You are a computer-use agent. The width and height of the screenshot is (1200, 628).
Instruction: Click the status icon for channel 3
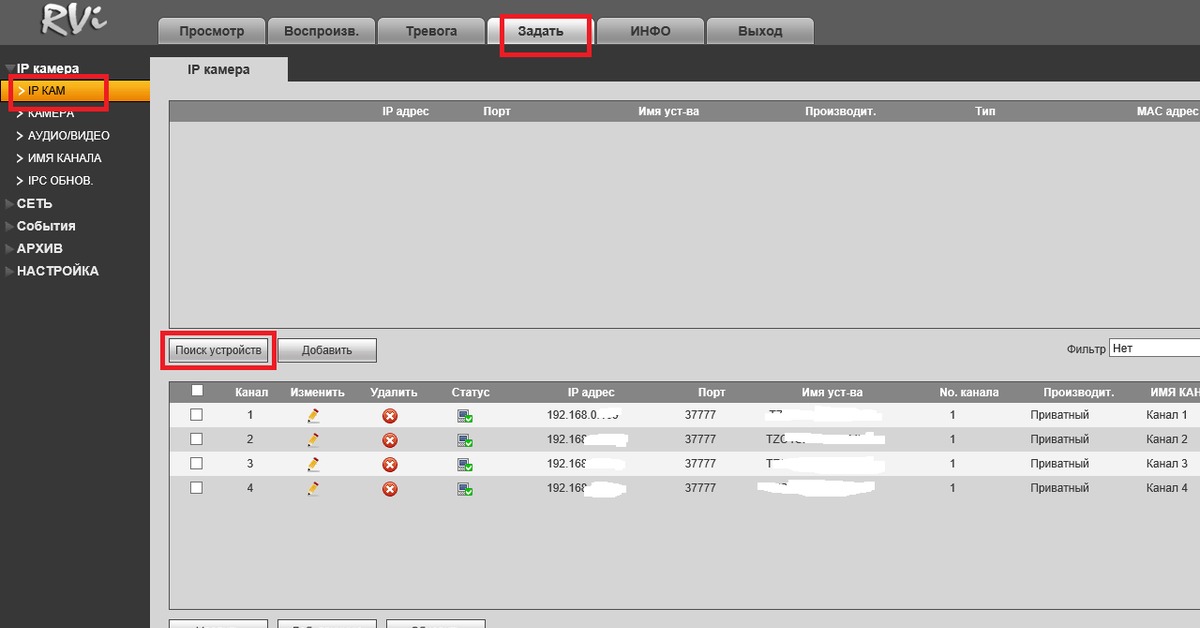464,465
